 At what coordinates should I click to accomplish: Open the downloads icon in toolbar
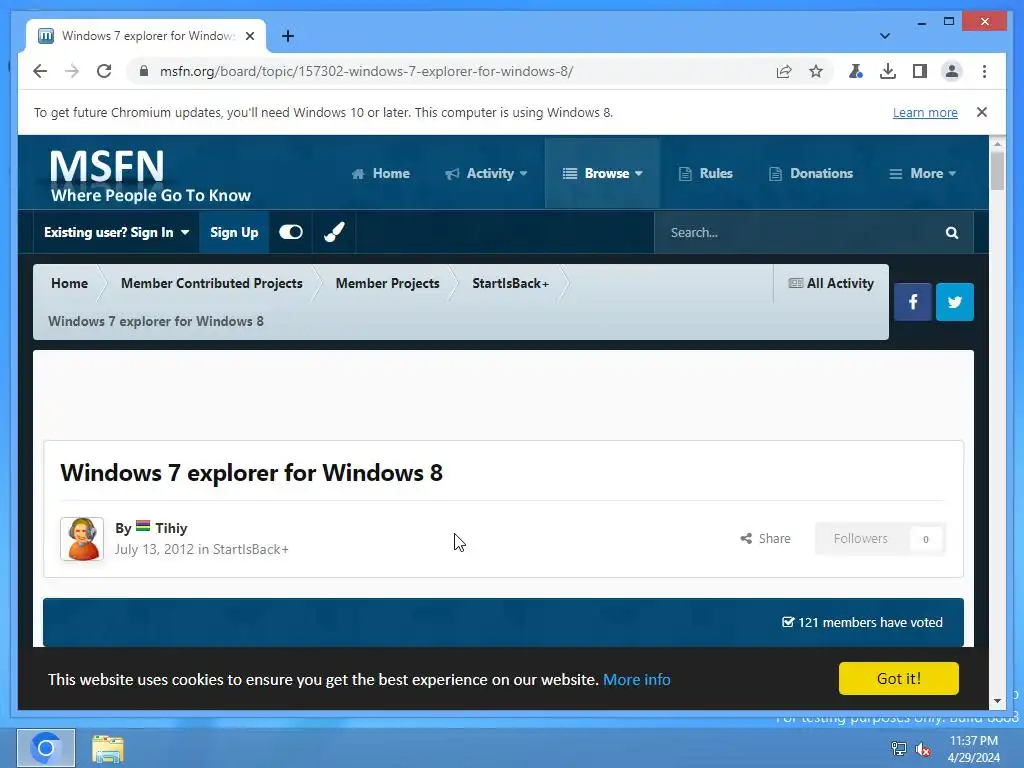888,71
